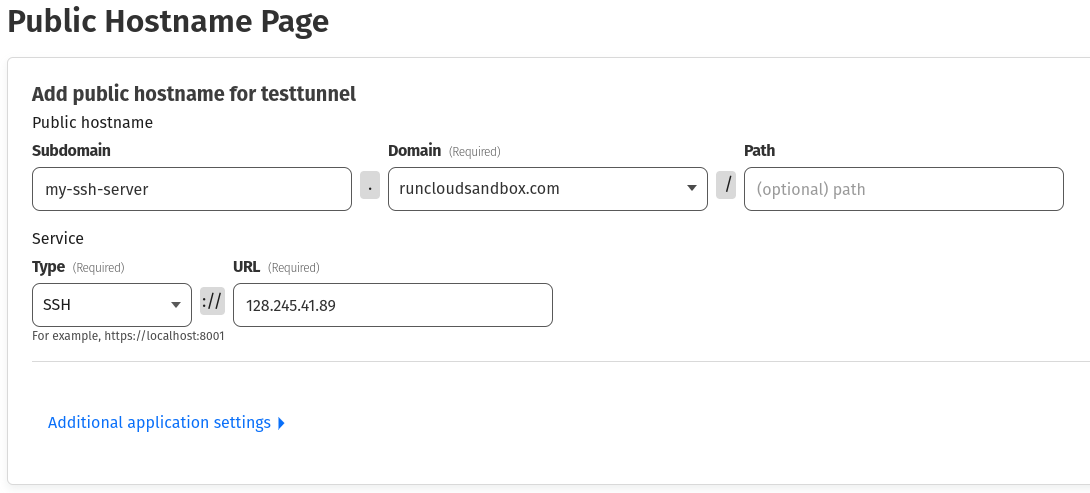
Task: Click the arrow on the SSH Type selector
Action: 176,304
